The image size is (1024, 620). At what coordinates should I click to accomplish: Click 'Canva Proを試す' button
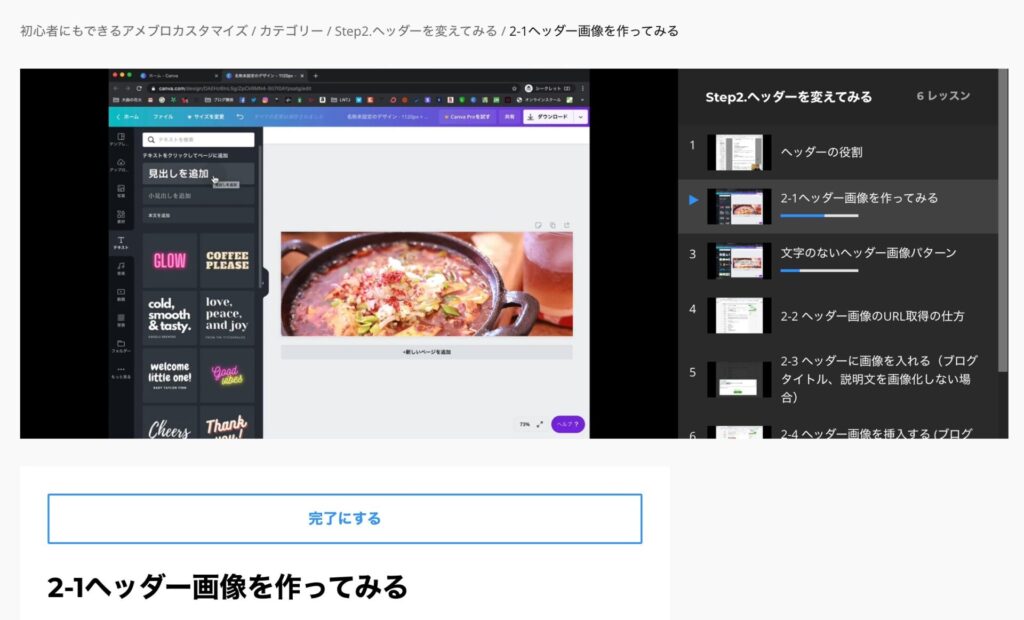(468, 117)
